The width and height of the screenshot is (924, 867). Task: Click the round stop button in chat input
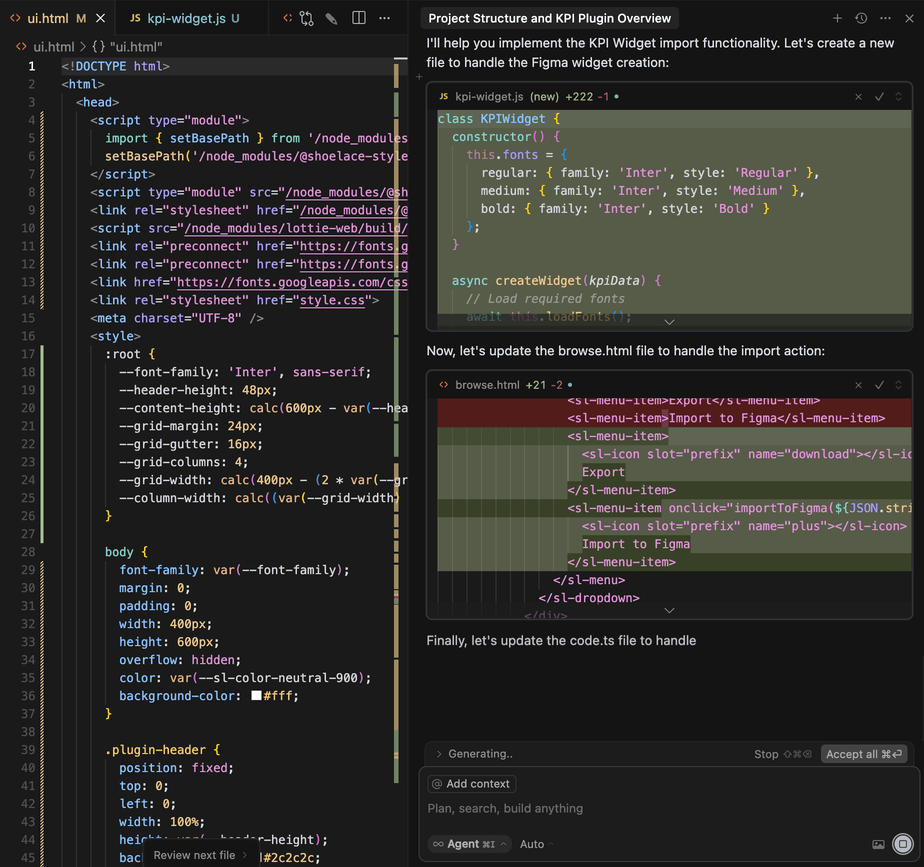point(902,844)
